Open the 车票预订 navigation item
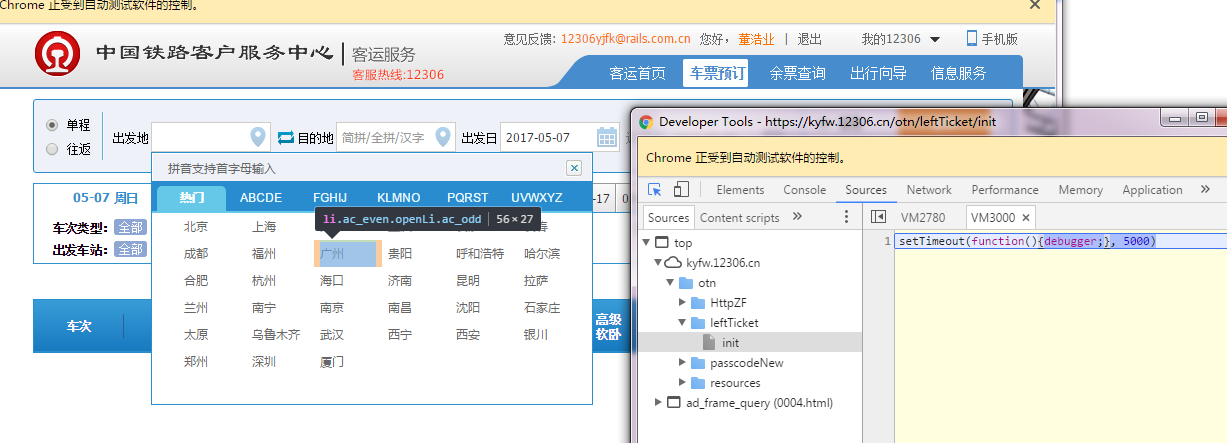 tap(717, 73)
